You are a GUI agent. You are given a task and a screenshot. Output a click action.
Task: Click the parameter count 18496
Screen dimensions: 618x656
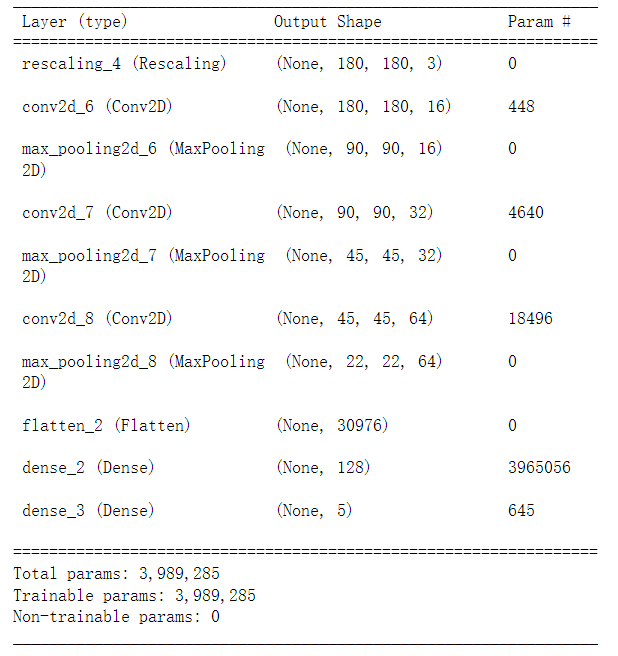pyautogui.click(x=530, y=319)
